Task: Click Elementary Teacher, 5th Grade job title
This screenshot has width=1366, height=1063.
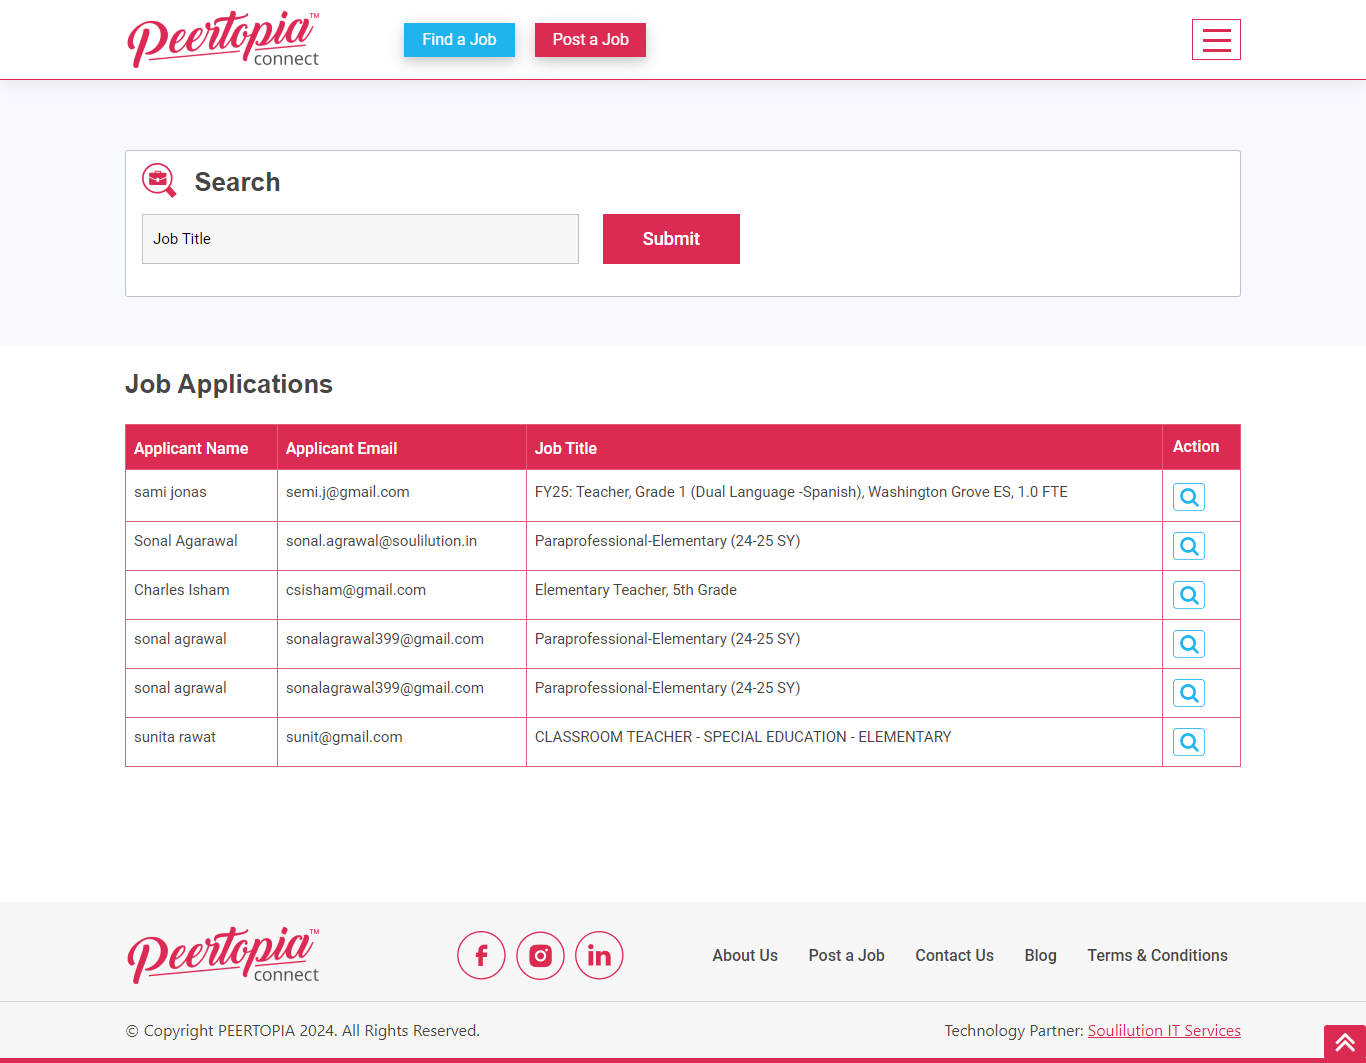Action: pos(636,590)
